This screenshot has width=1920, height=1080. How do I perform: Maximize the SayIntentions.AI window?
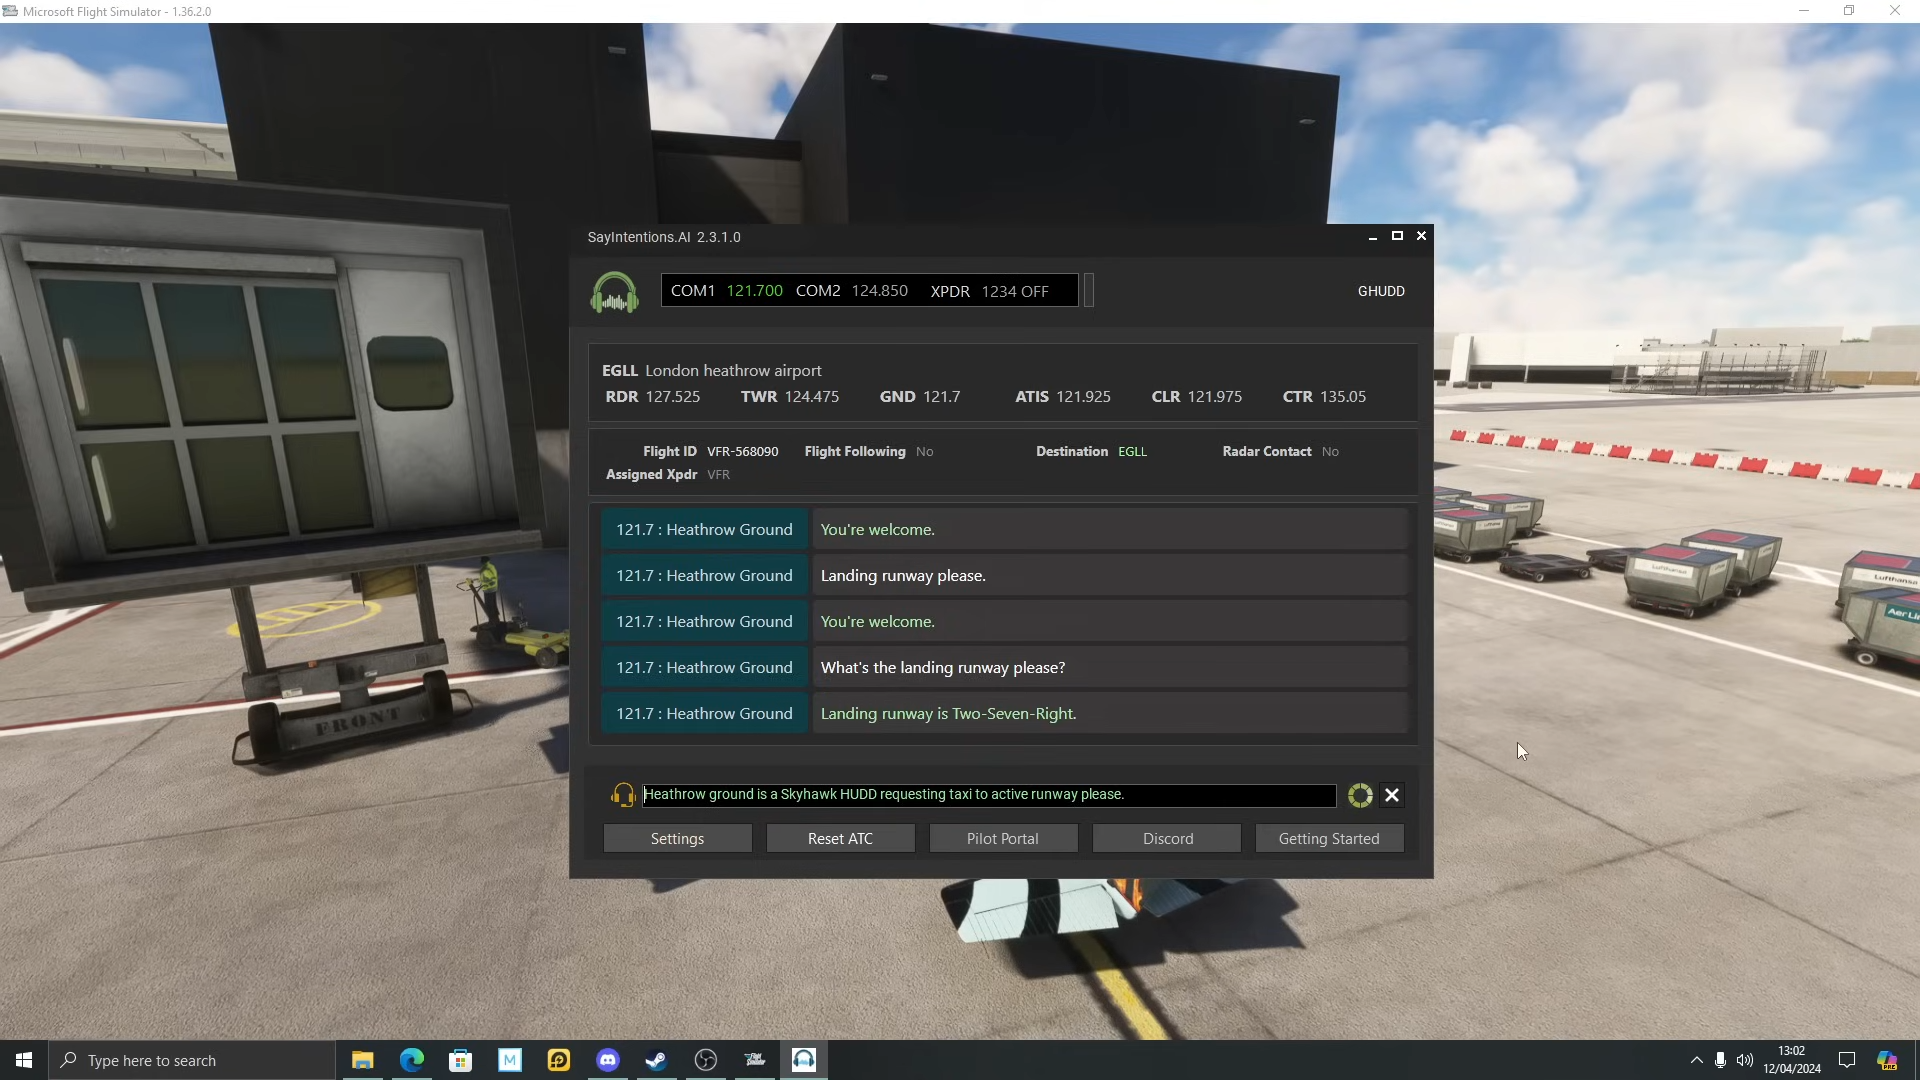[x=1397, y=236]
